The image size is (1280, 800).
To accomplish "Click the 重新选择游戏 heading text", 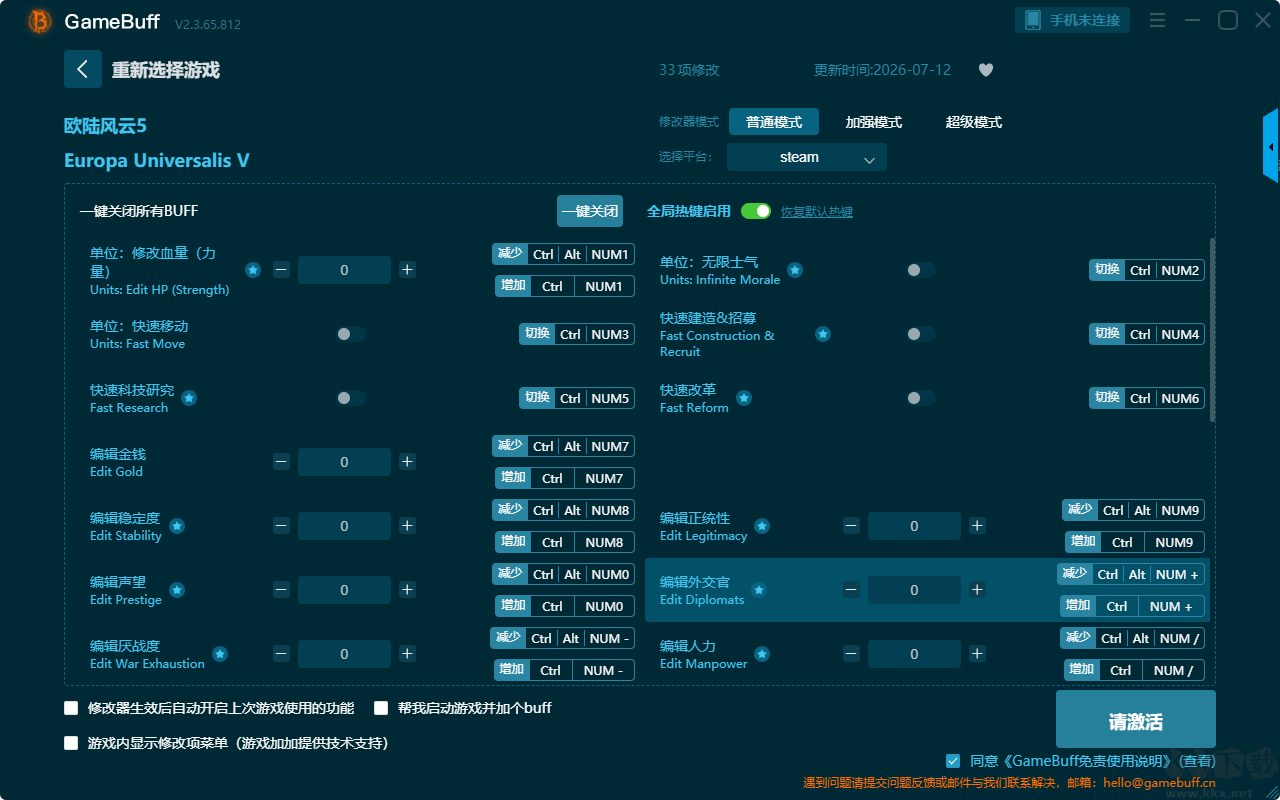I will tap(166, 70).
